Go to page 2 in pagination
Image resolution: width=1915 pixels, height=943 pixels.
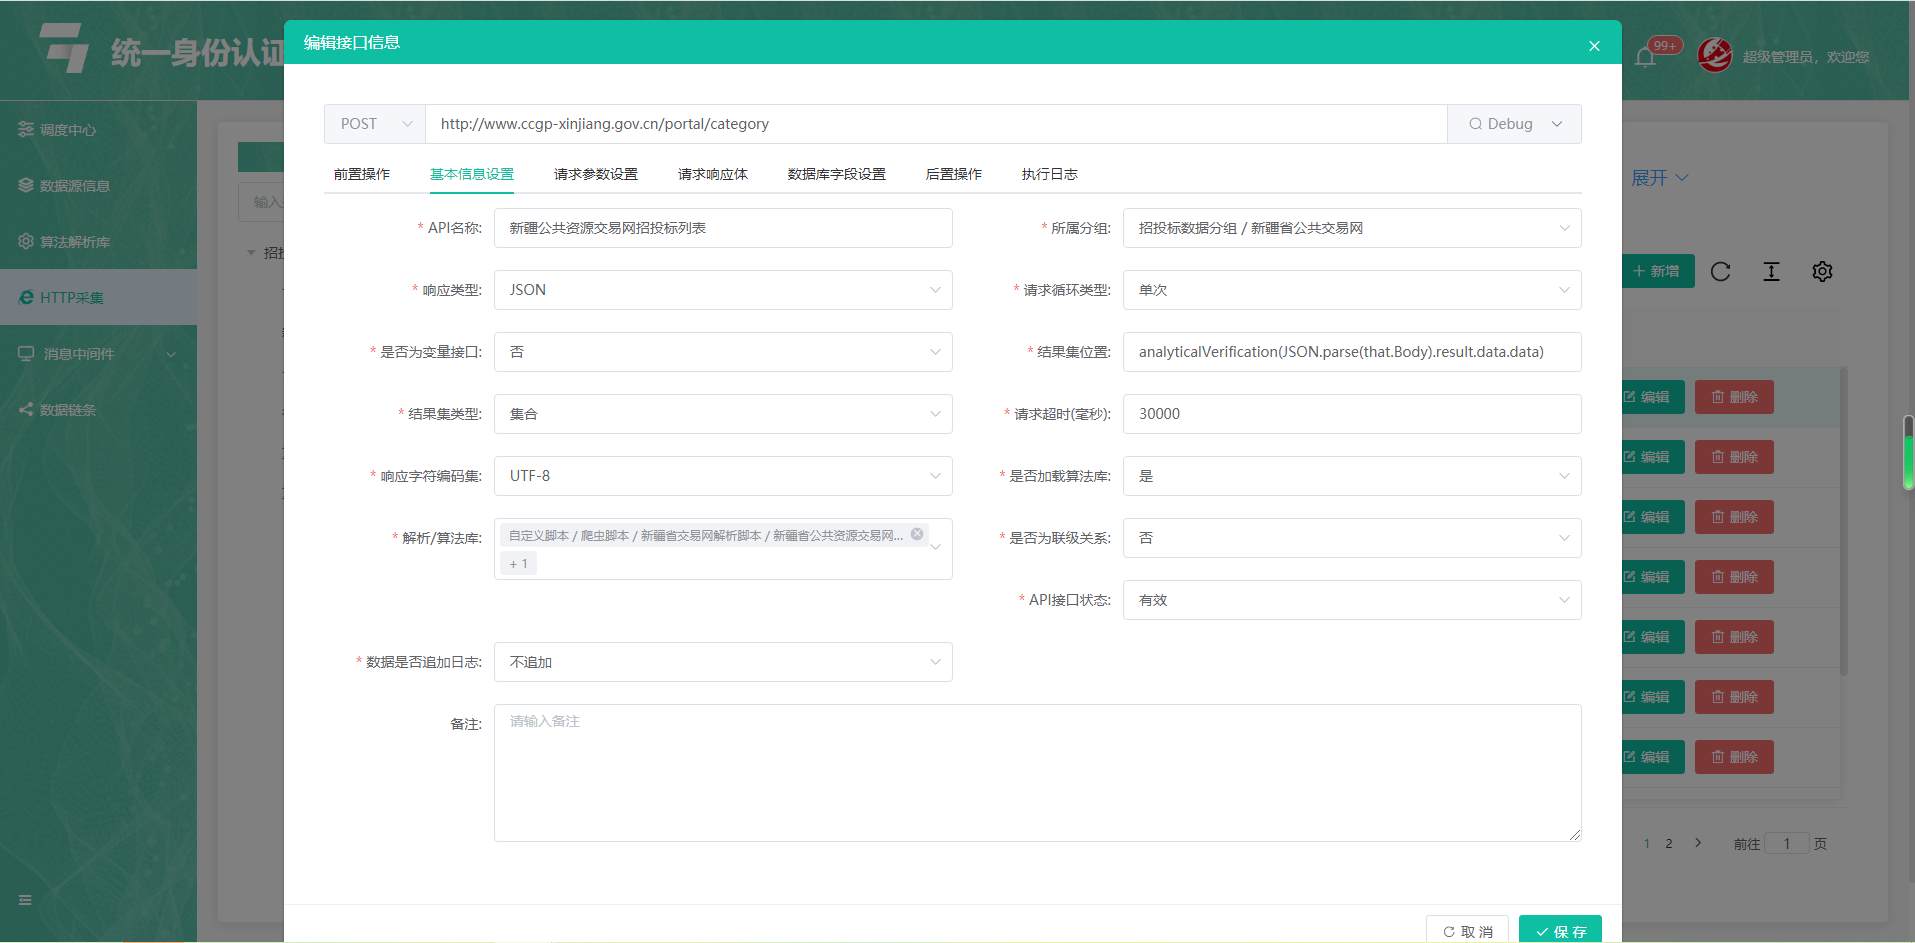pos(1669,844)
